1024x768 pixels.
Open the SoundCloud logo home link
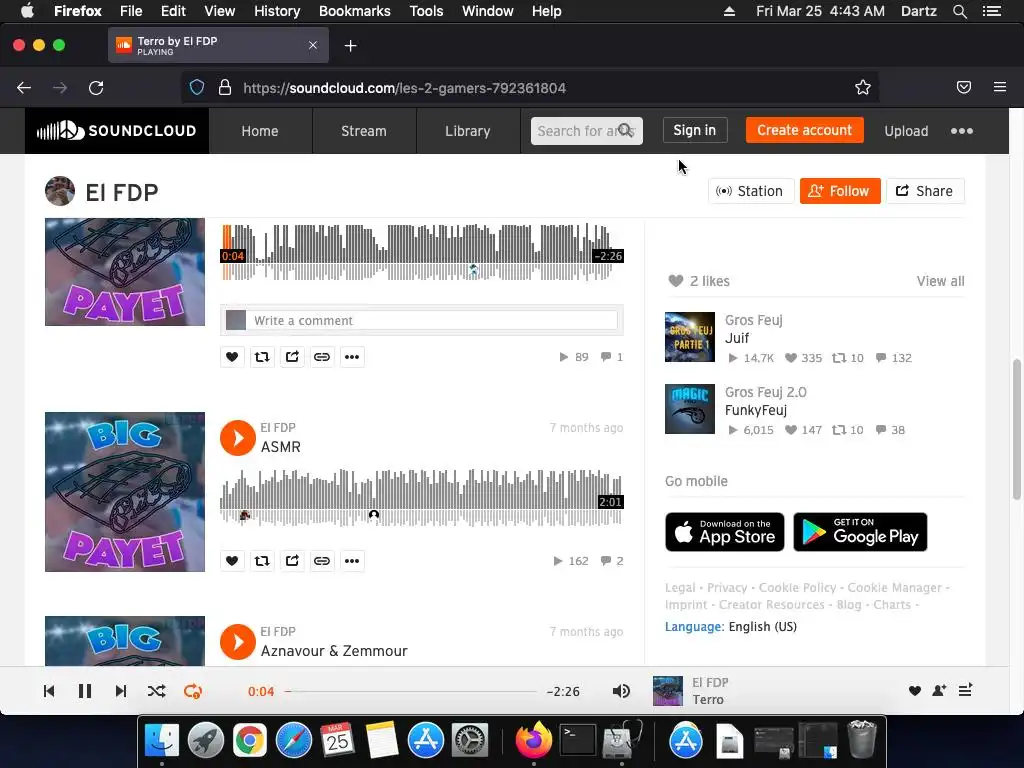(117, 131)
